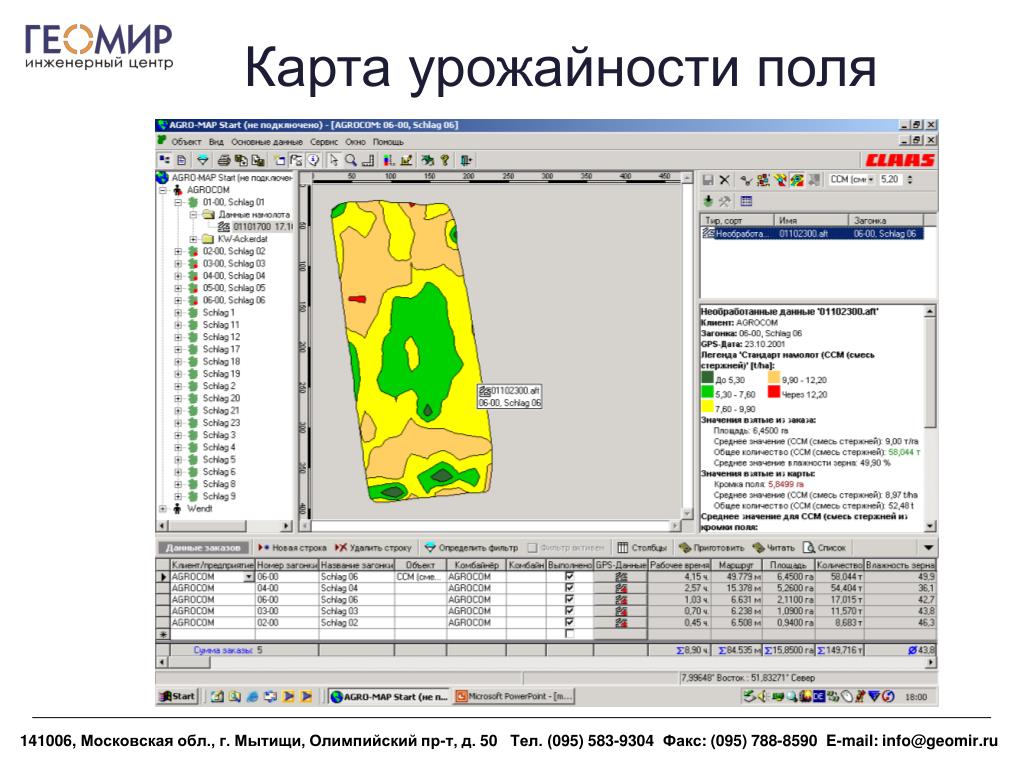Click the Столбцы button
The image size is (1024, 768).
point(642,548)
